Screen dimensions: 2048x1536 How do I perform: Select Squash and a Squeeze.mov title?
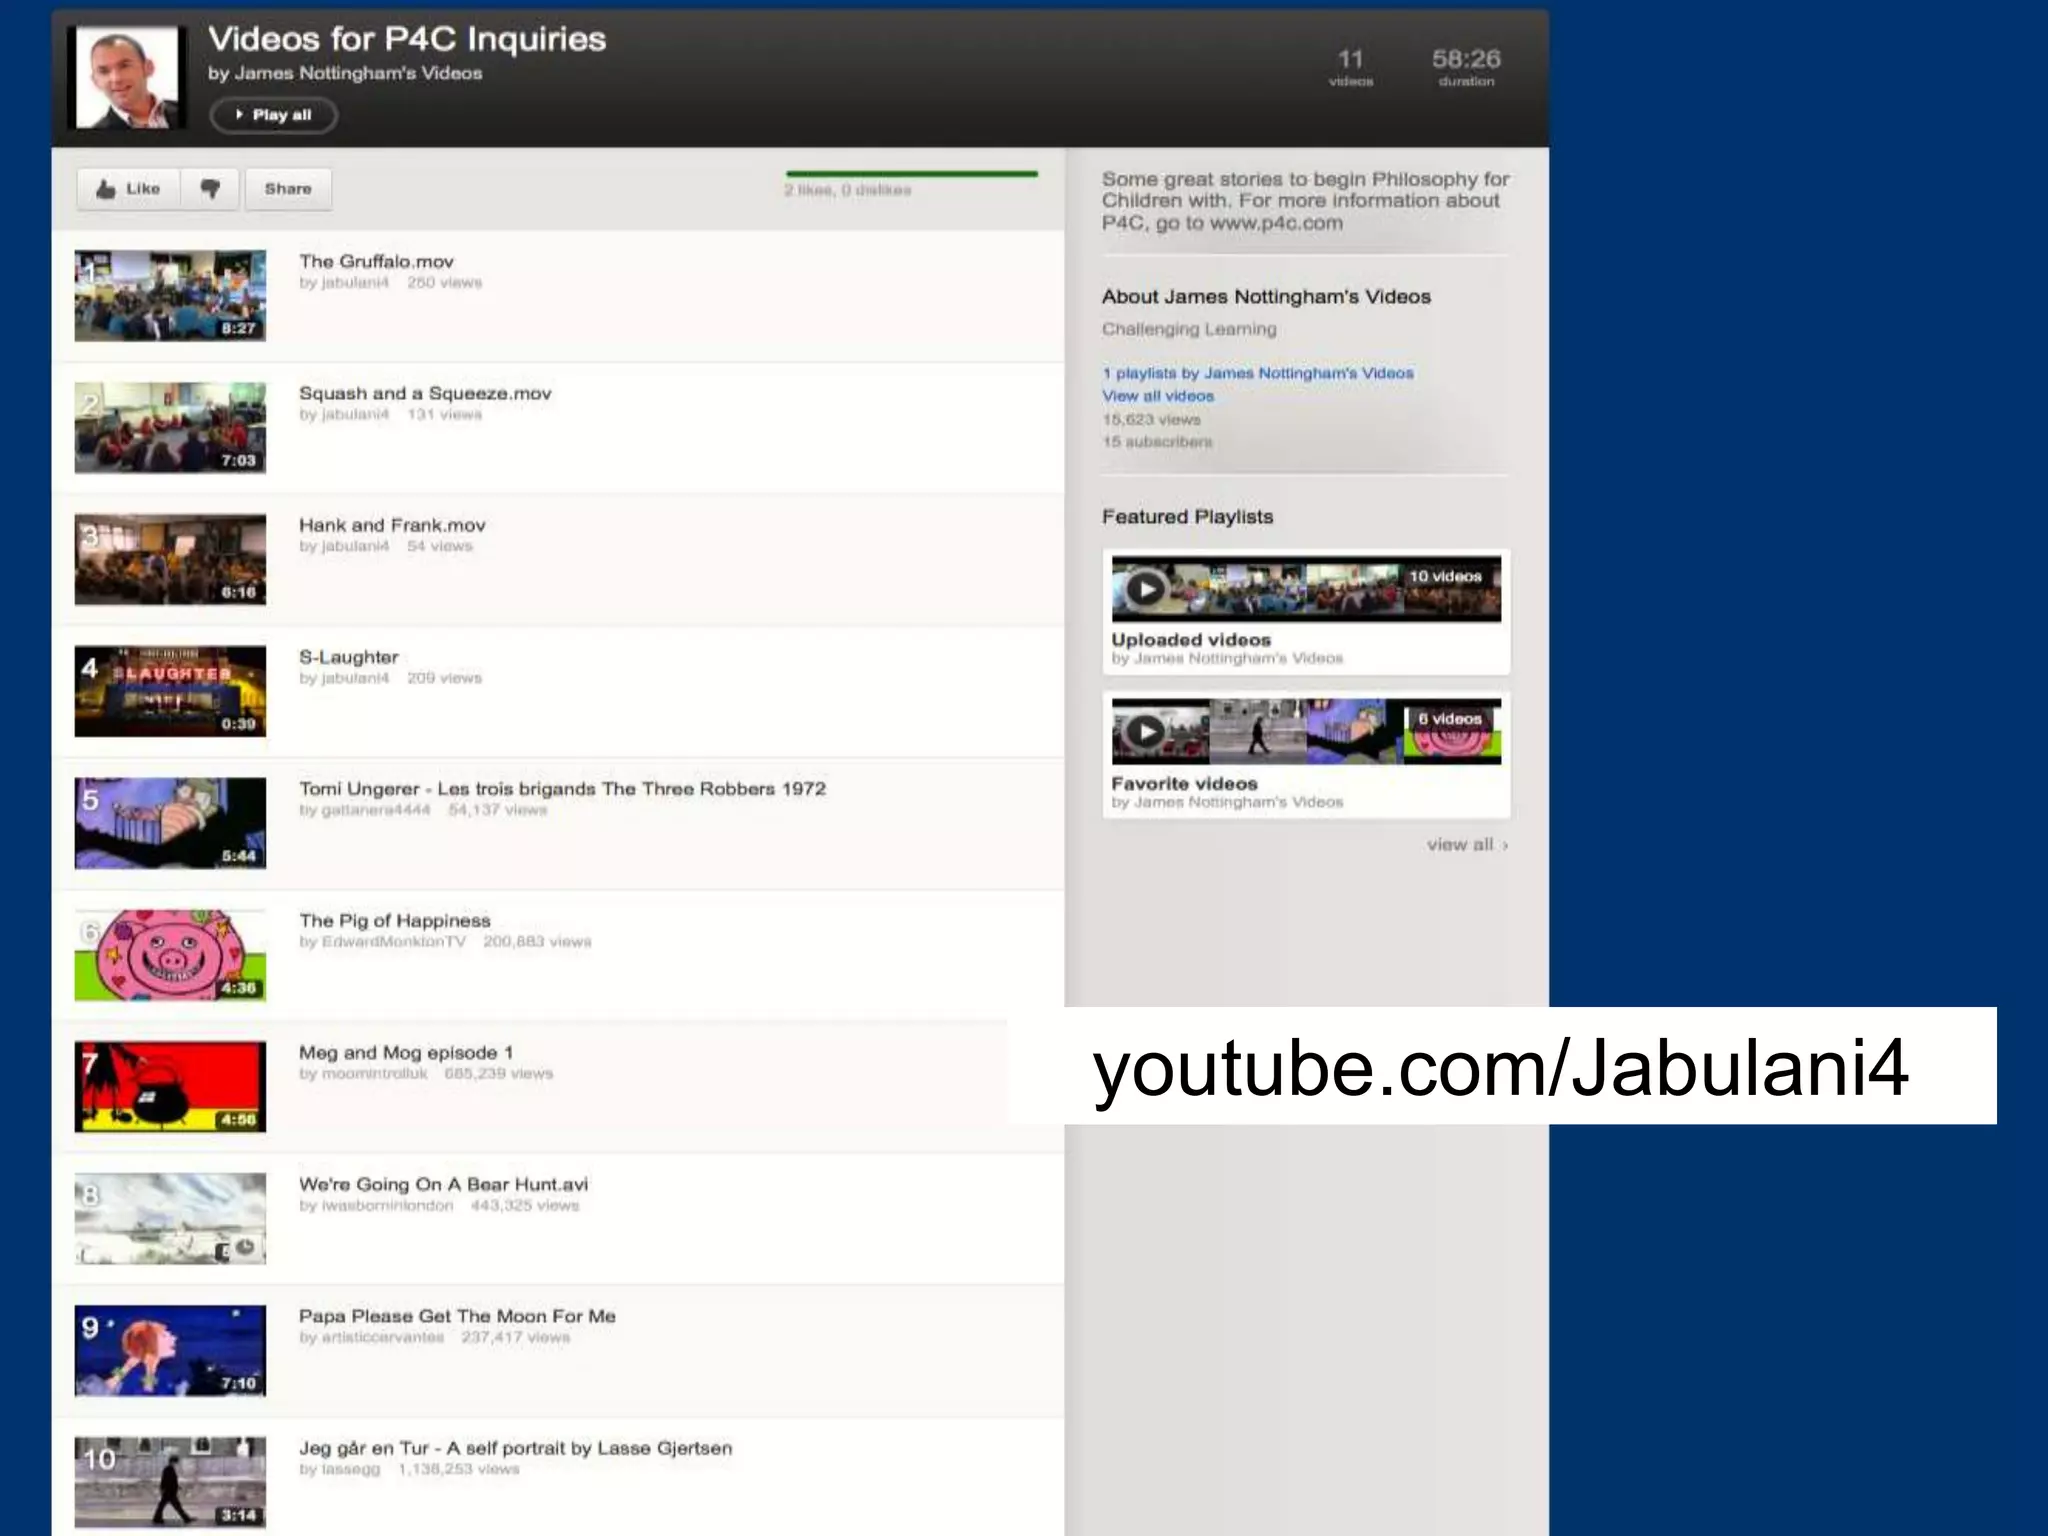[x=425, y=393]
